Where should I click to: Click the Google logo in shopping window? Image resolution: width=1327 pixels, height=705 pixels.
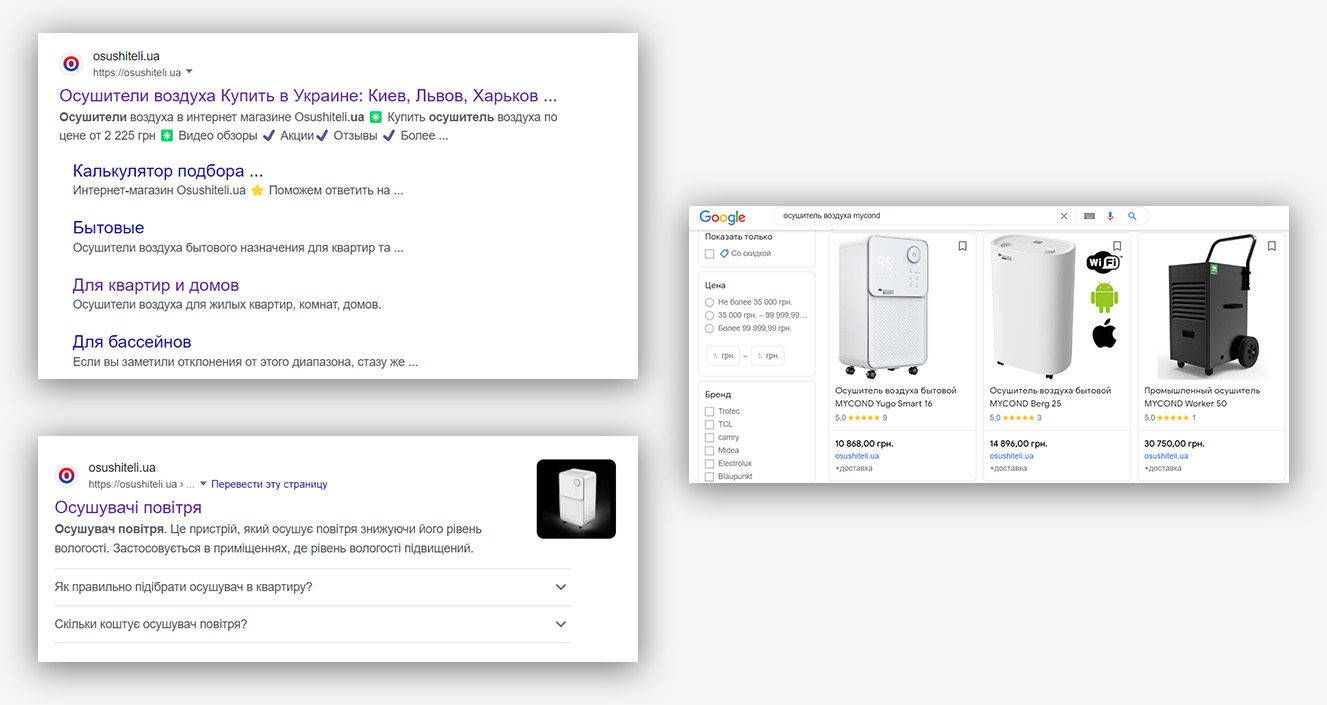[x=722, y=217]
